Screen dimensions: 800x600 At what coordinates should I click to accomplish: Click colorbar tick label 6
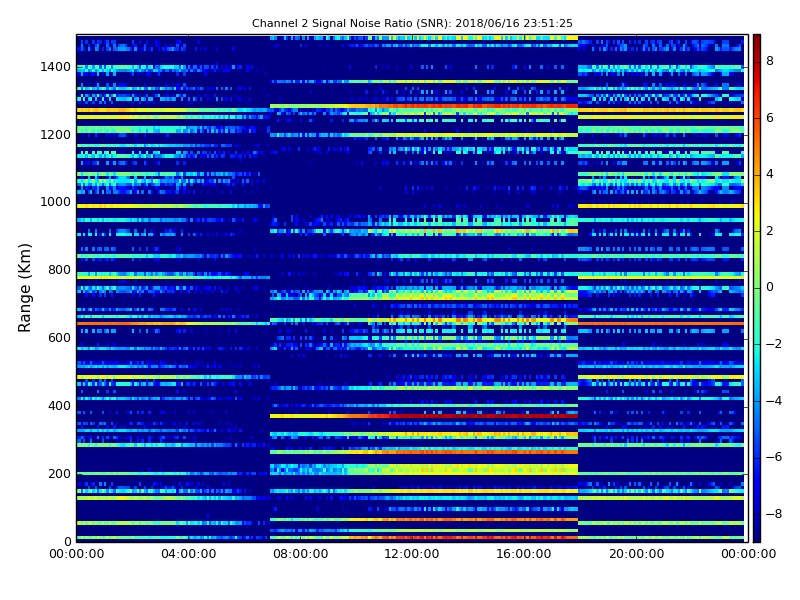(x=770, y=118)
